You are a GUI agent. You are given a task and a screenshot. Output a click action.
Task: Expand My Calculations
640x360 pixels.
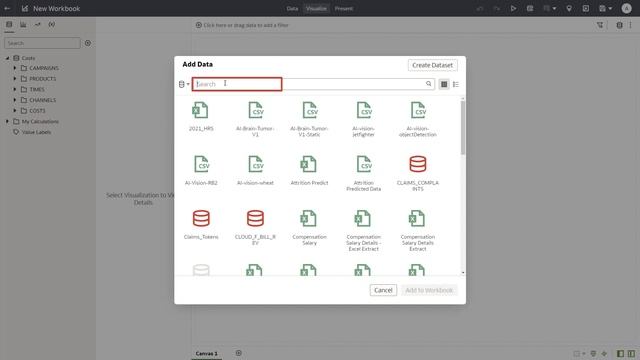click(x=7, y=121)
